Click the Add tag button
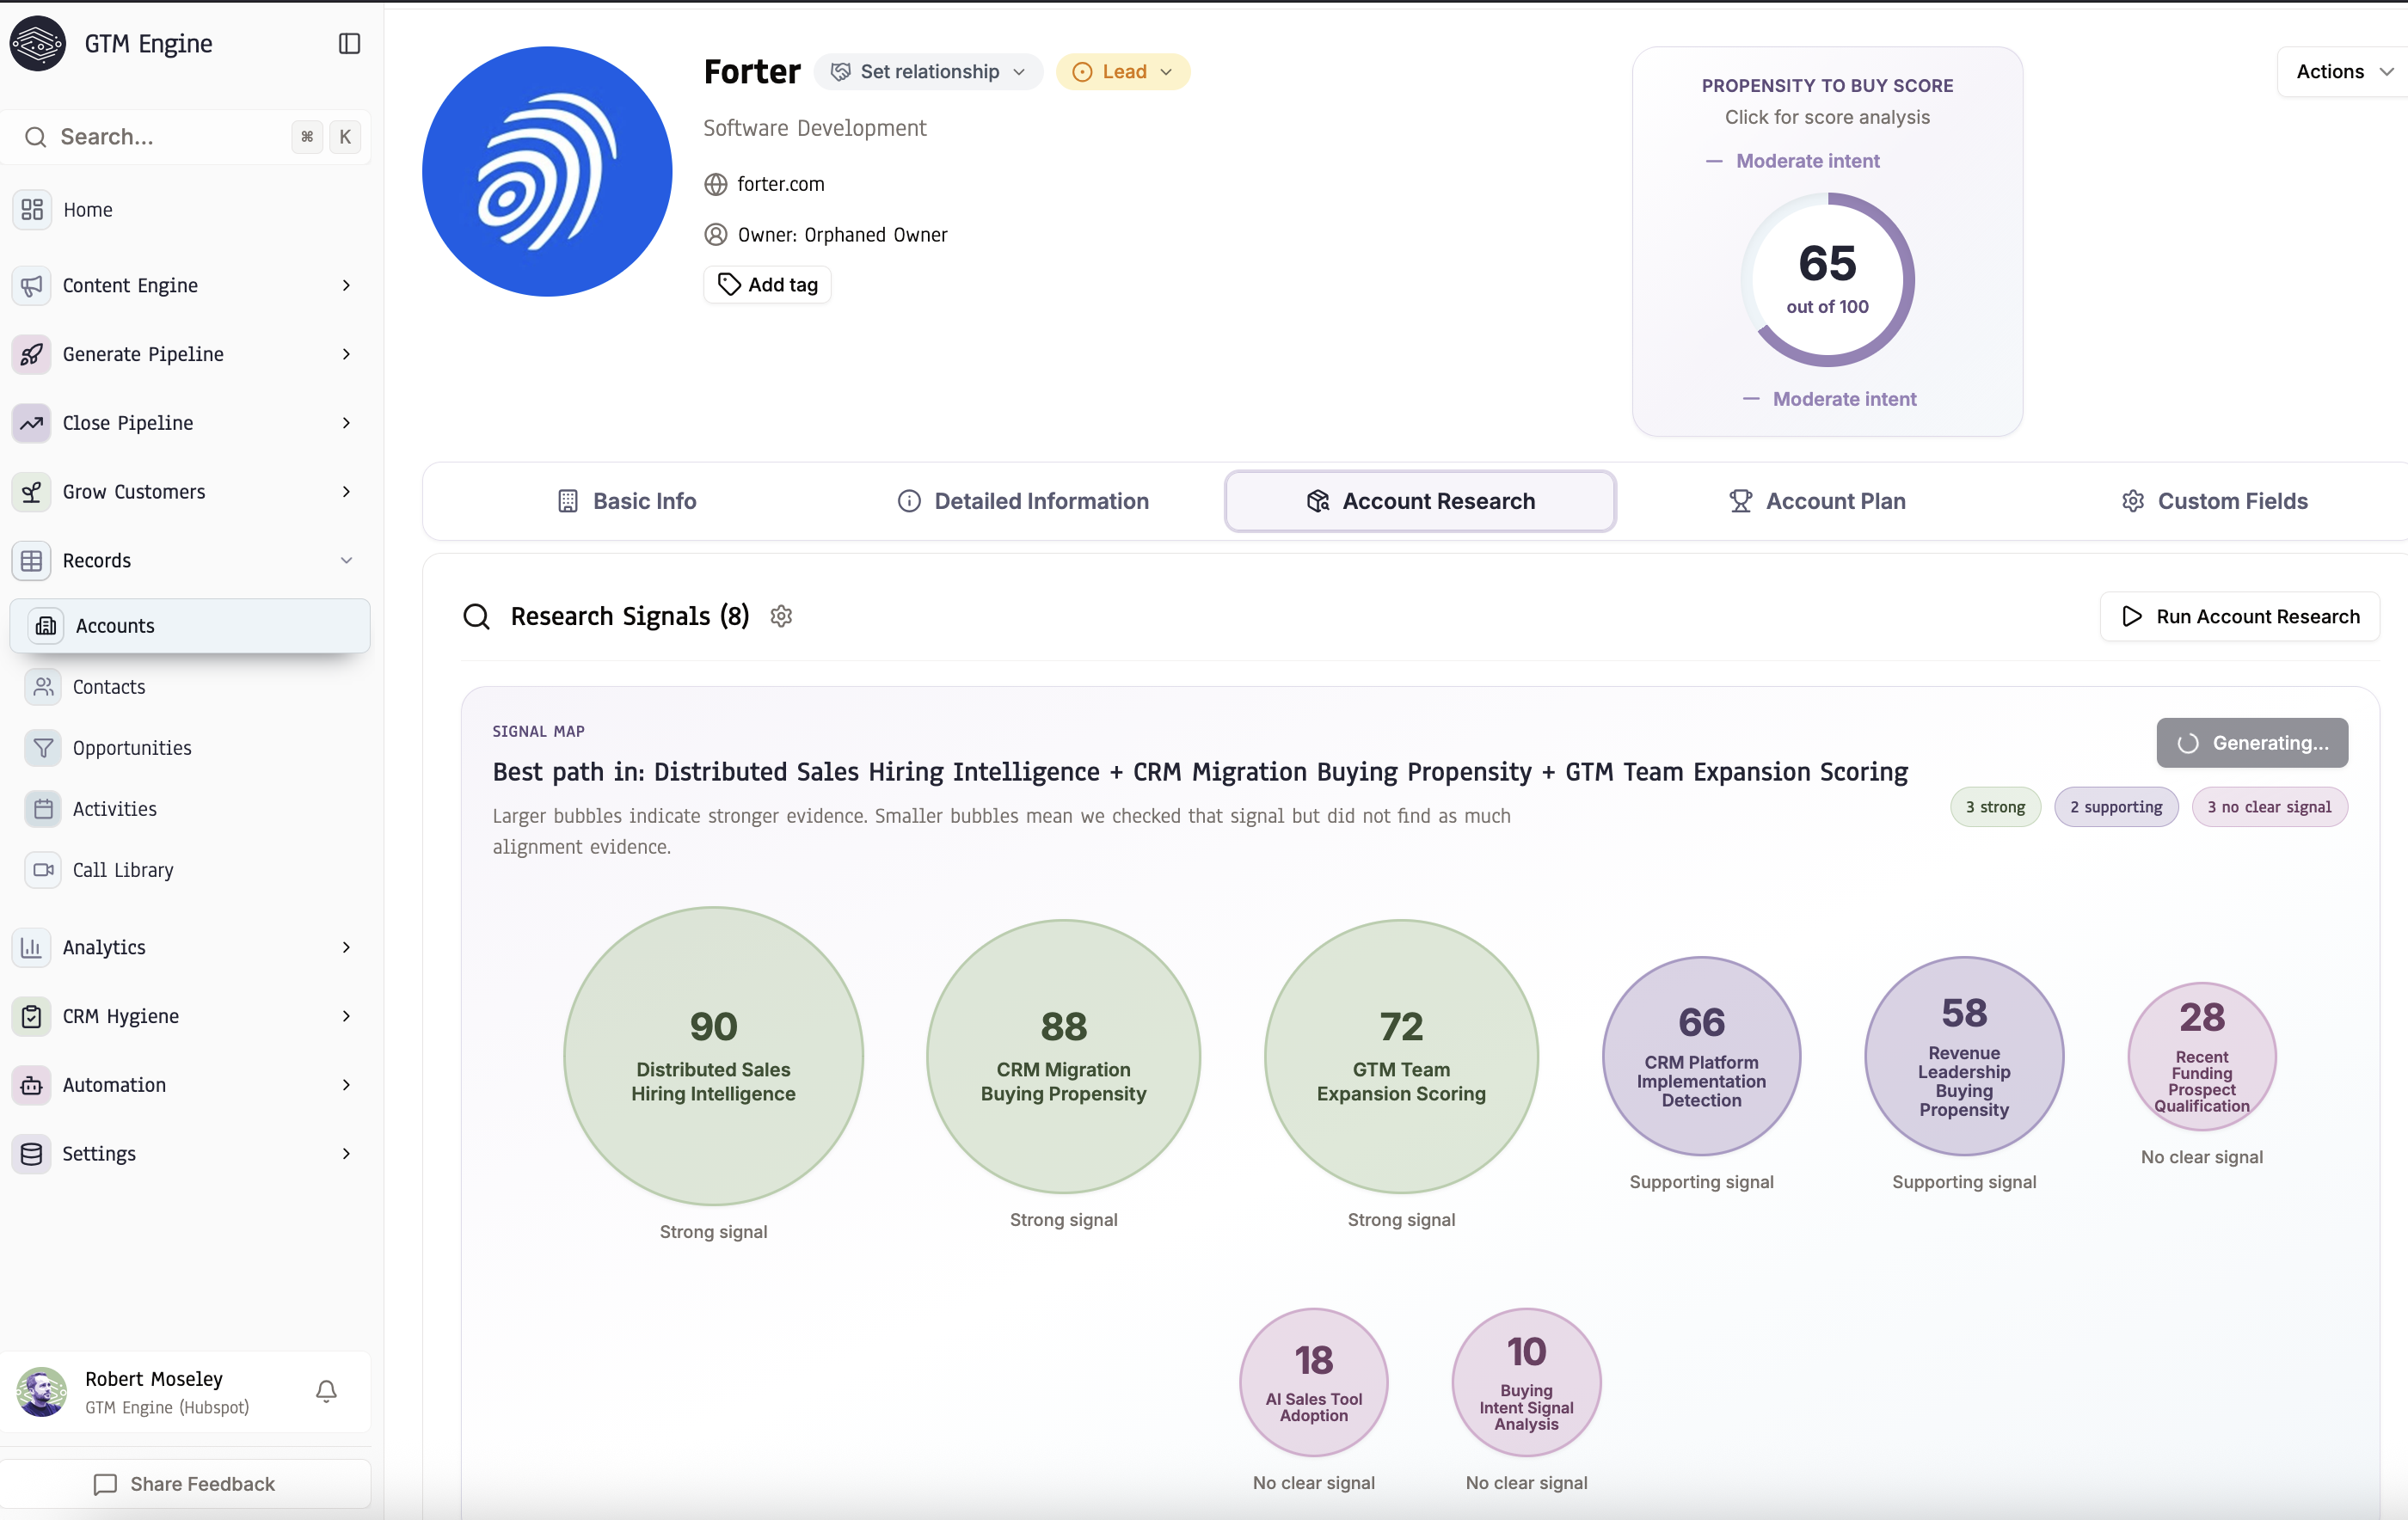This screenshot has height=1520, width=2408. 768,284
